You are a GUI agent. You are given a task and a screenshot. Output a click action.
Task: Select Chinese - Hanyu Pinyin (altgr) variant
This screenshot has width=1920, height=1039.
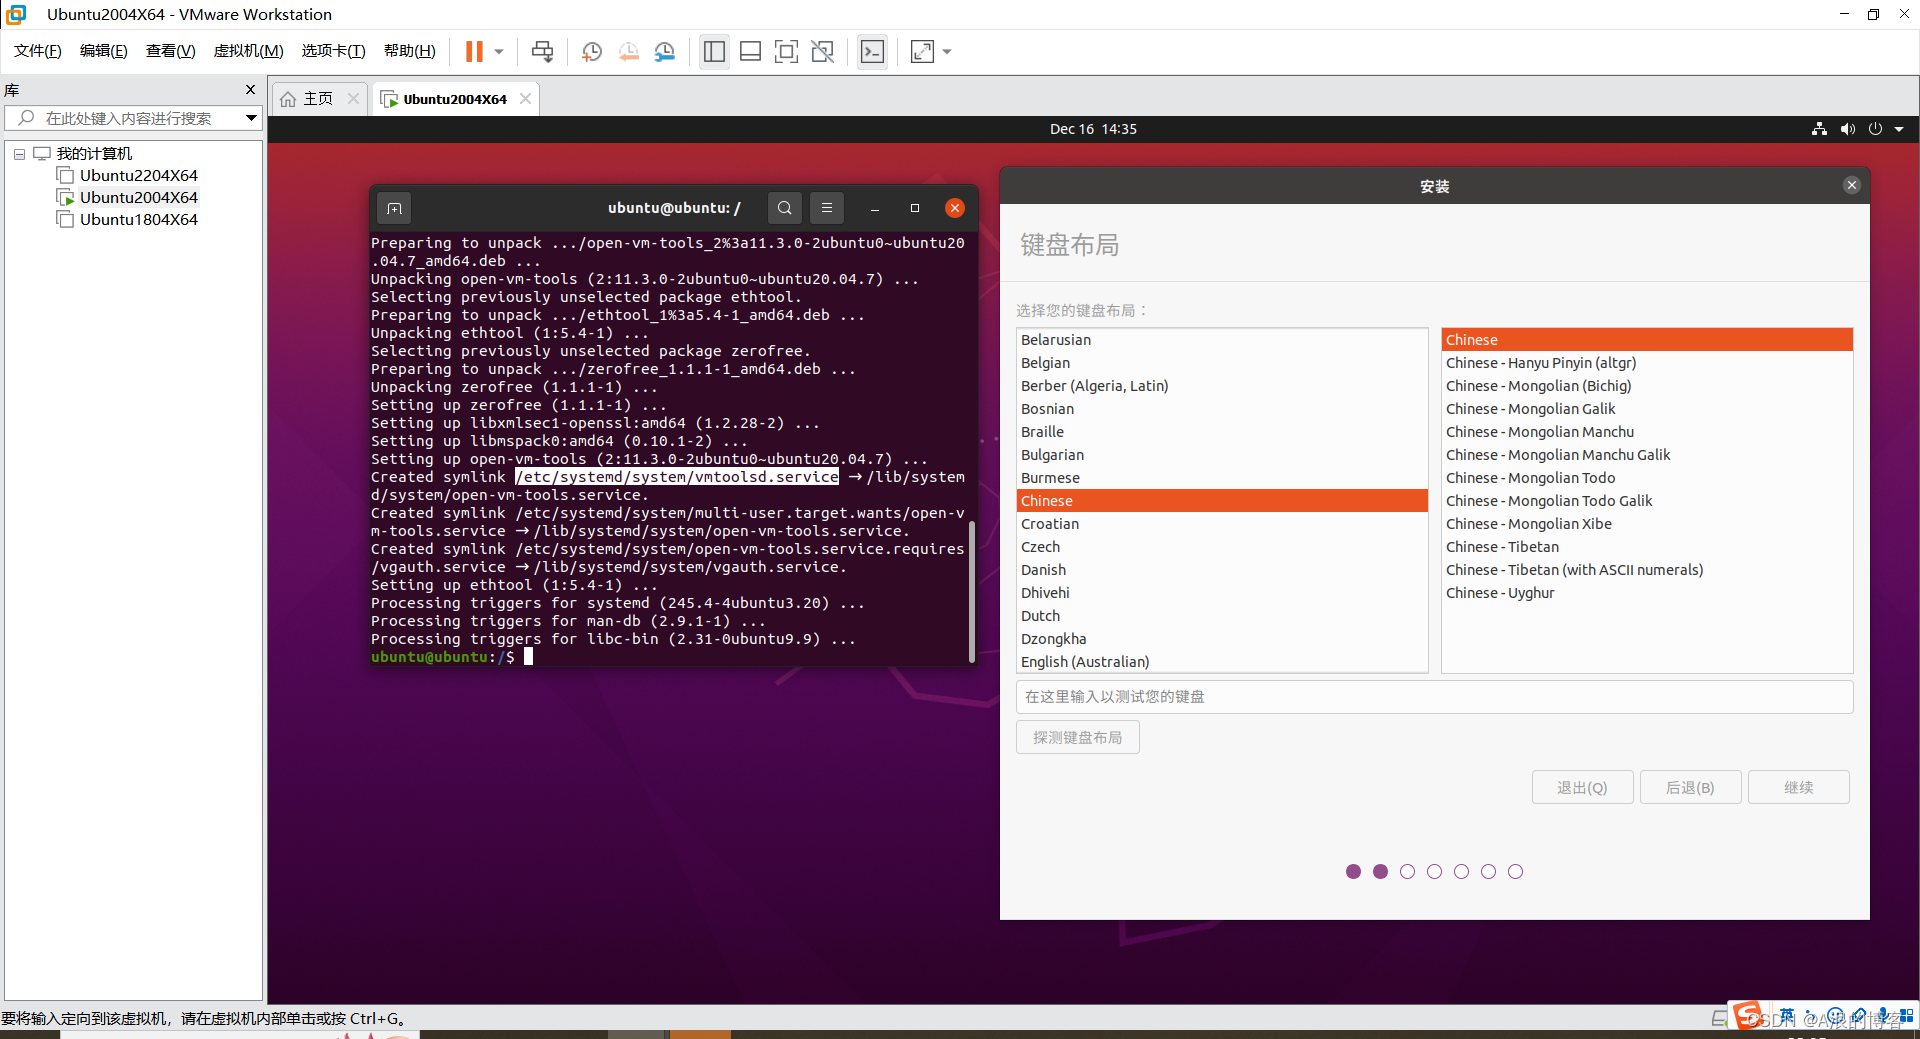tap(1647, 363)
